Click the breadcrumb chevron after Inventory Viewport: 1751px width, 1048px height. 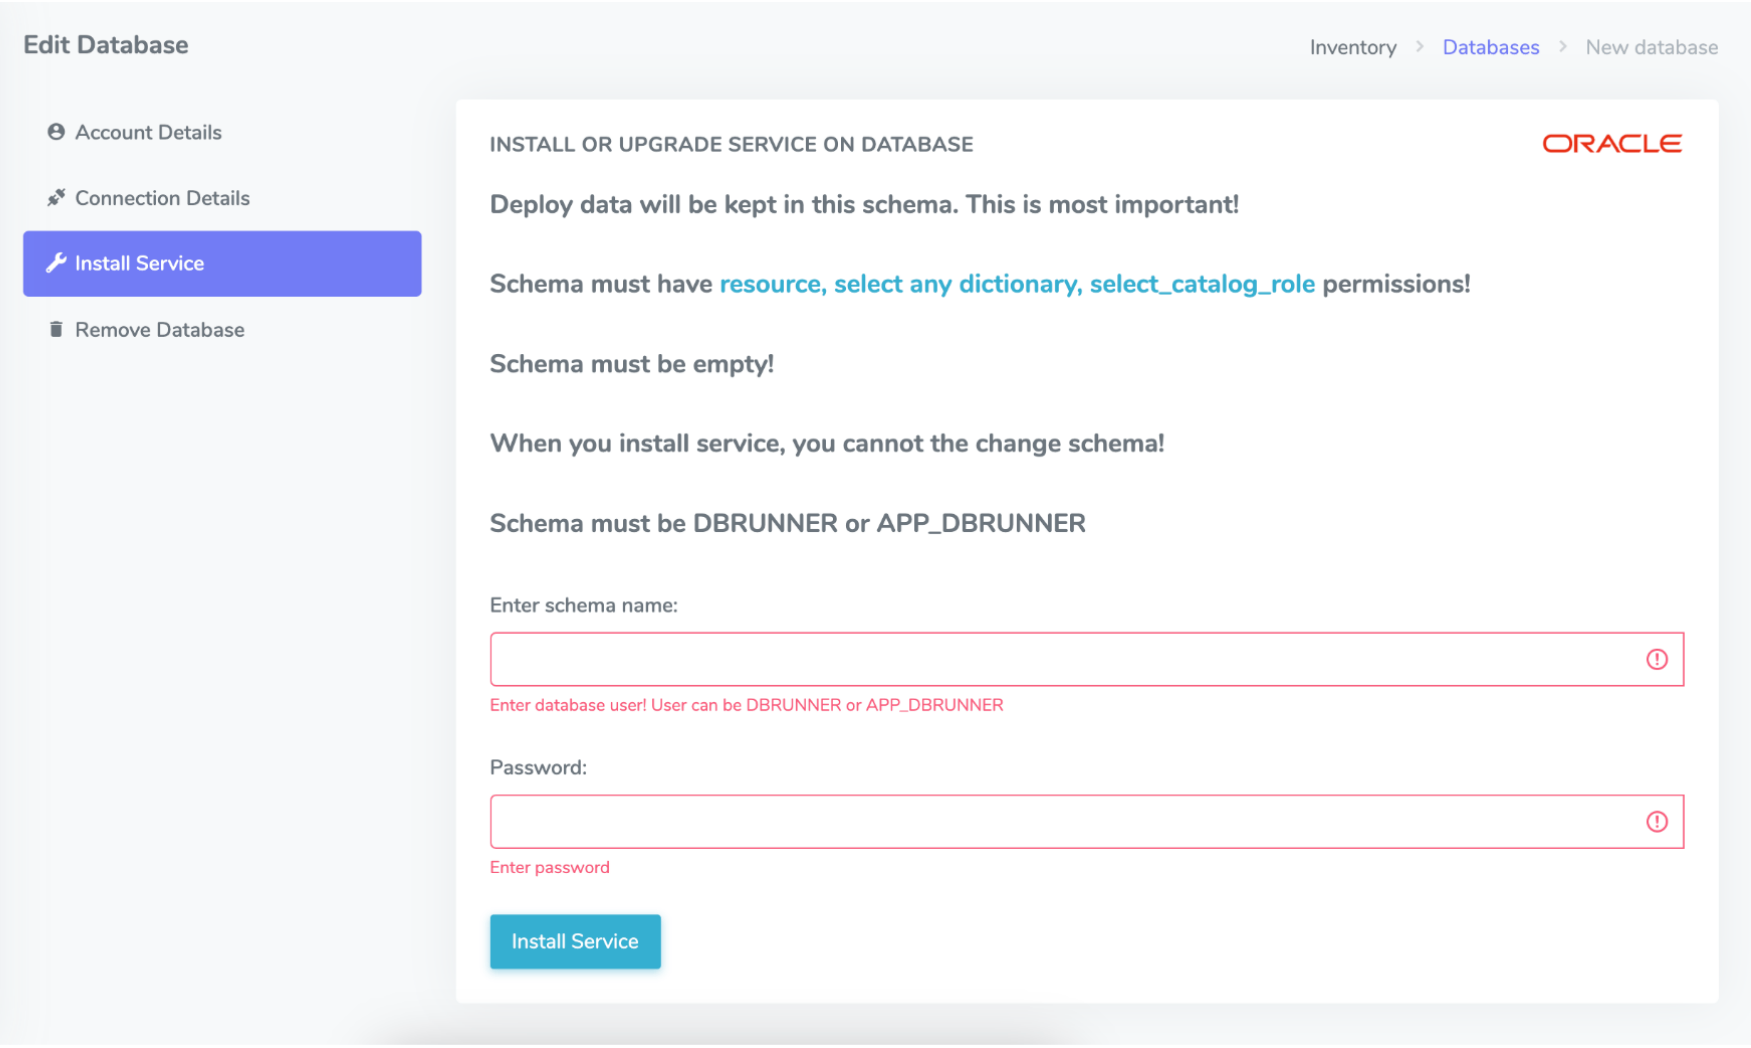click(x=1419, y=47)
